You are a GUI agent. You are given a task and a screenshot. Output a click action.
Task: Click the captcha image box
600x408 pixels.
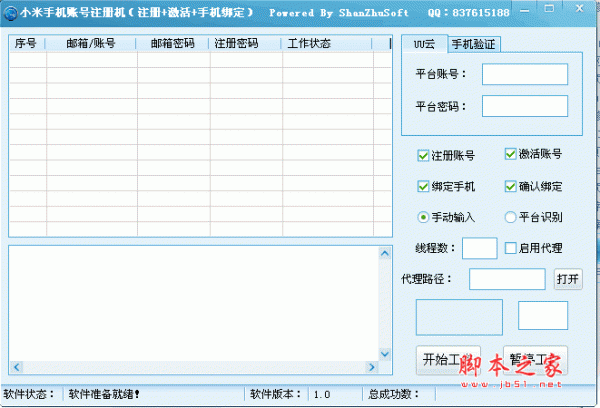pyautogui.click(x=459, y=317)
